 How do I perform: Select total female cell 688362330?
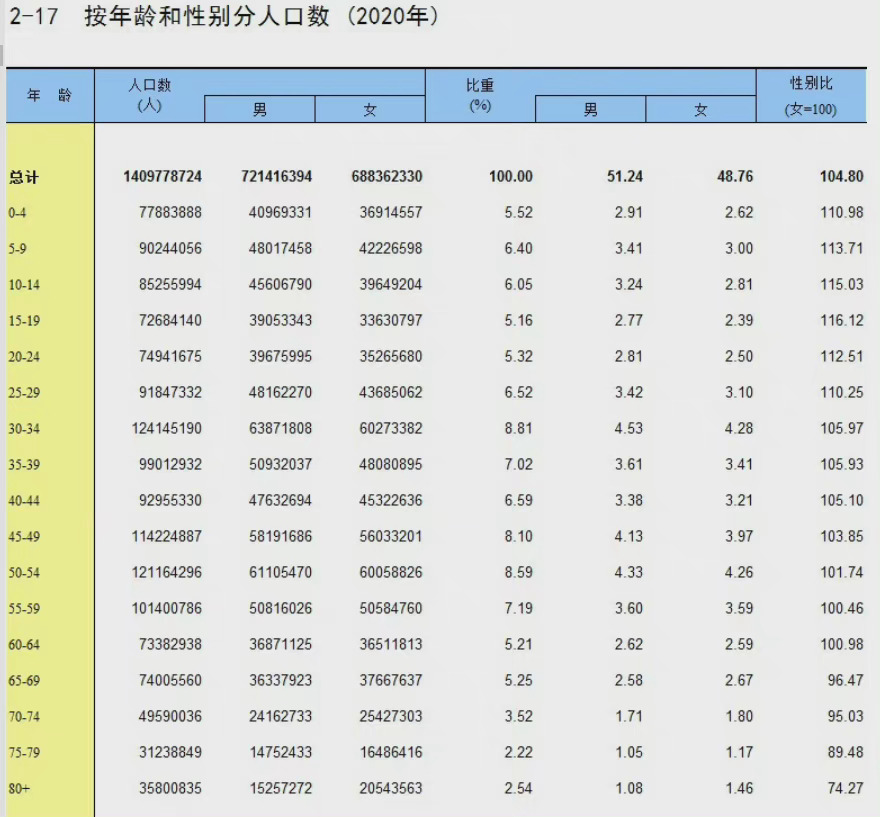387,176
